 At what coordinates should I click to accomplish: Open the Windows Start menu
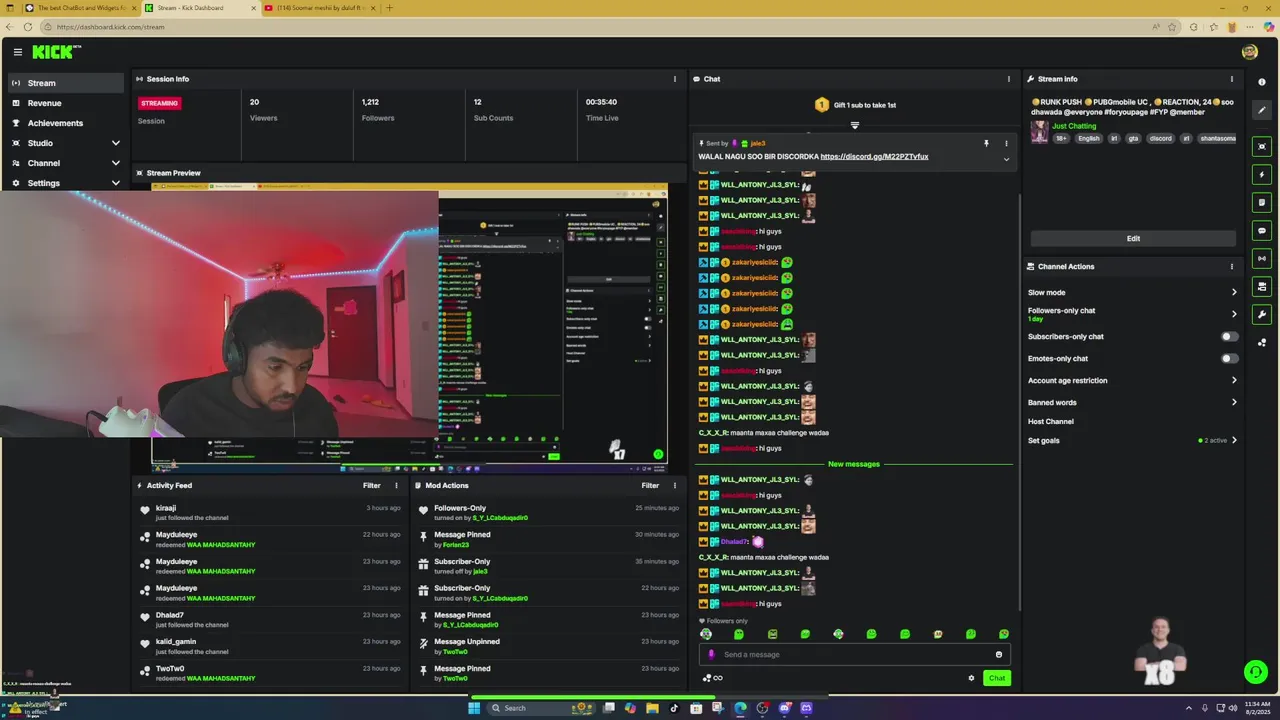coord(474,708)
